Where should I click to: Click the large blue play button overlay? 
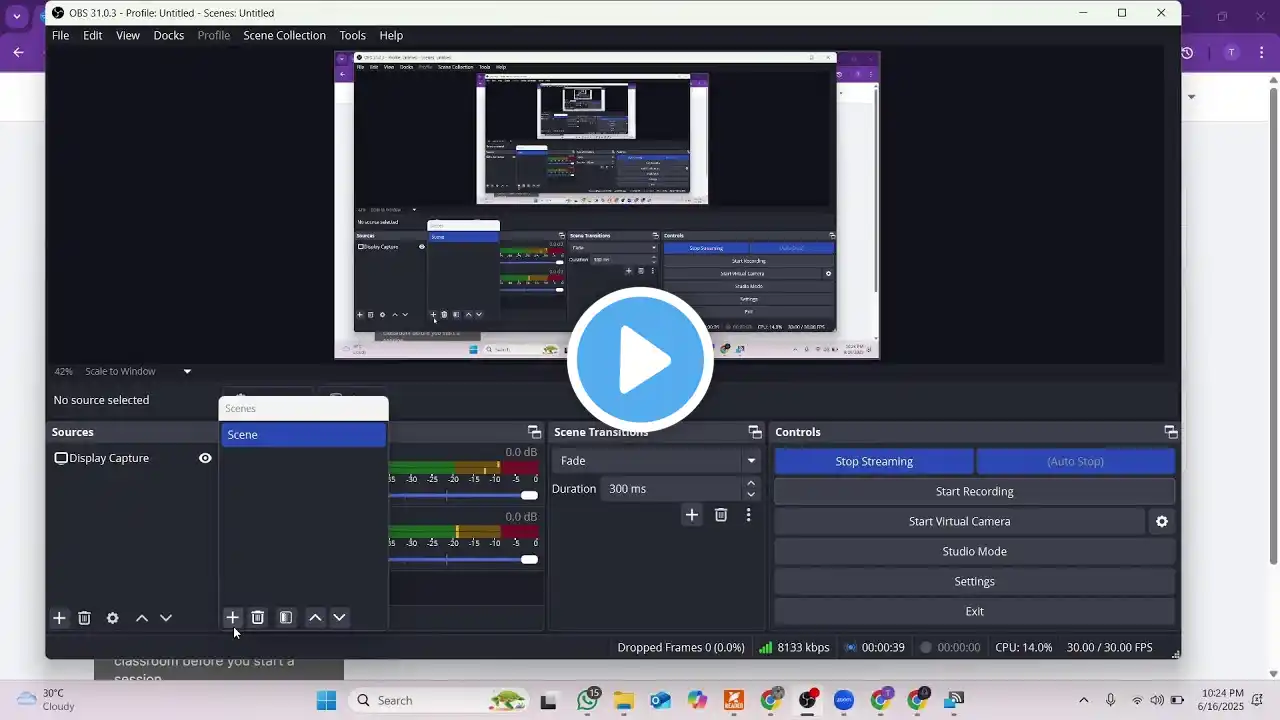(640, 360)
